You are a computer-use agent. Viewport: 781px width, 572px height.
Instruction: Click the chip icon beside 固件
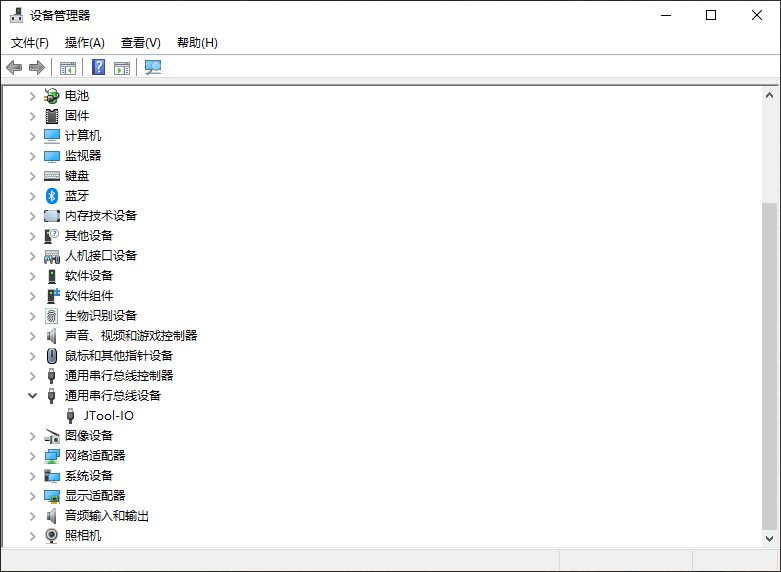tap(51, 116)
